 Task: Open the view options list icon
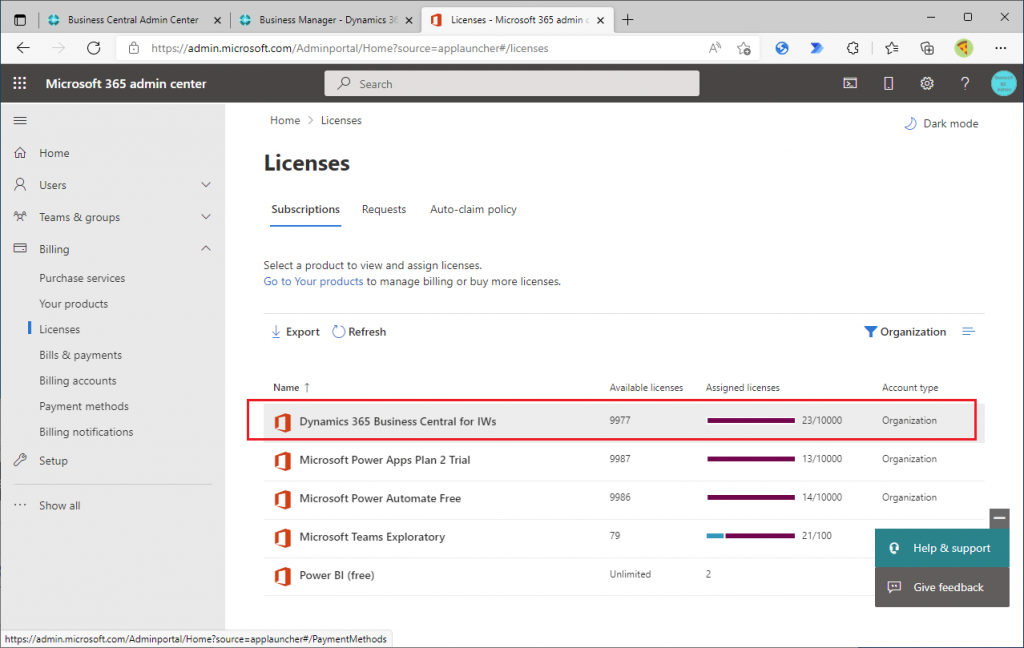(x=968, y=332)
